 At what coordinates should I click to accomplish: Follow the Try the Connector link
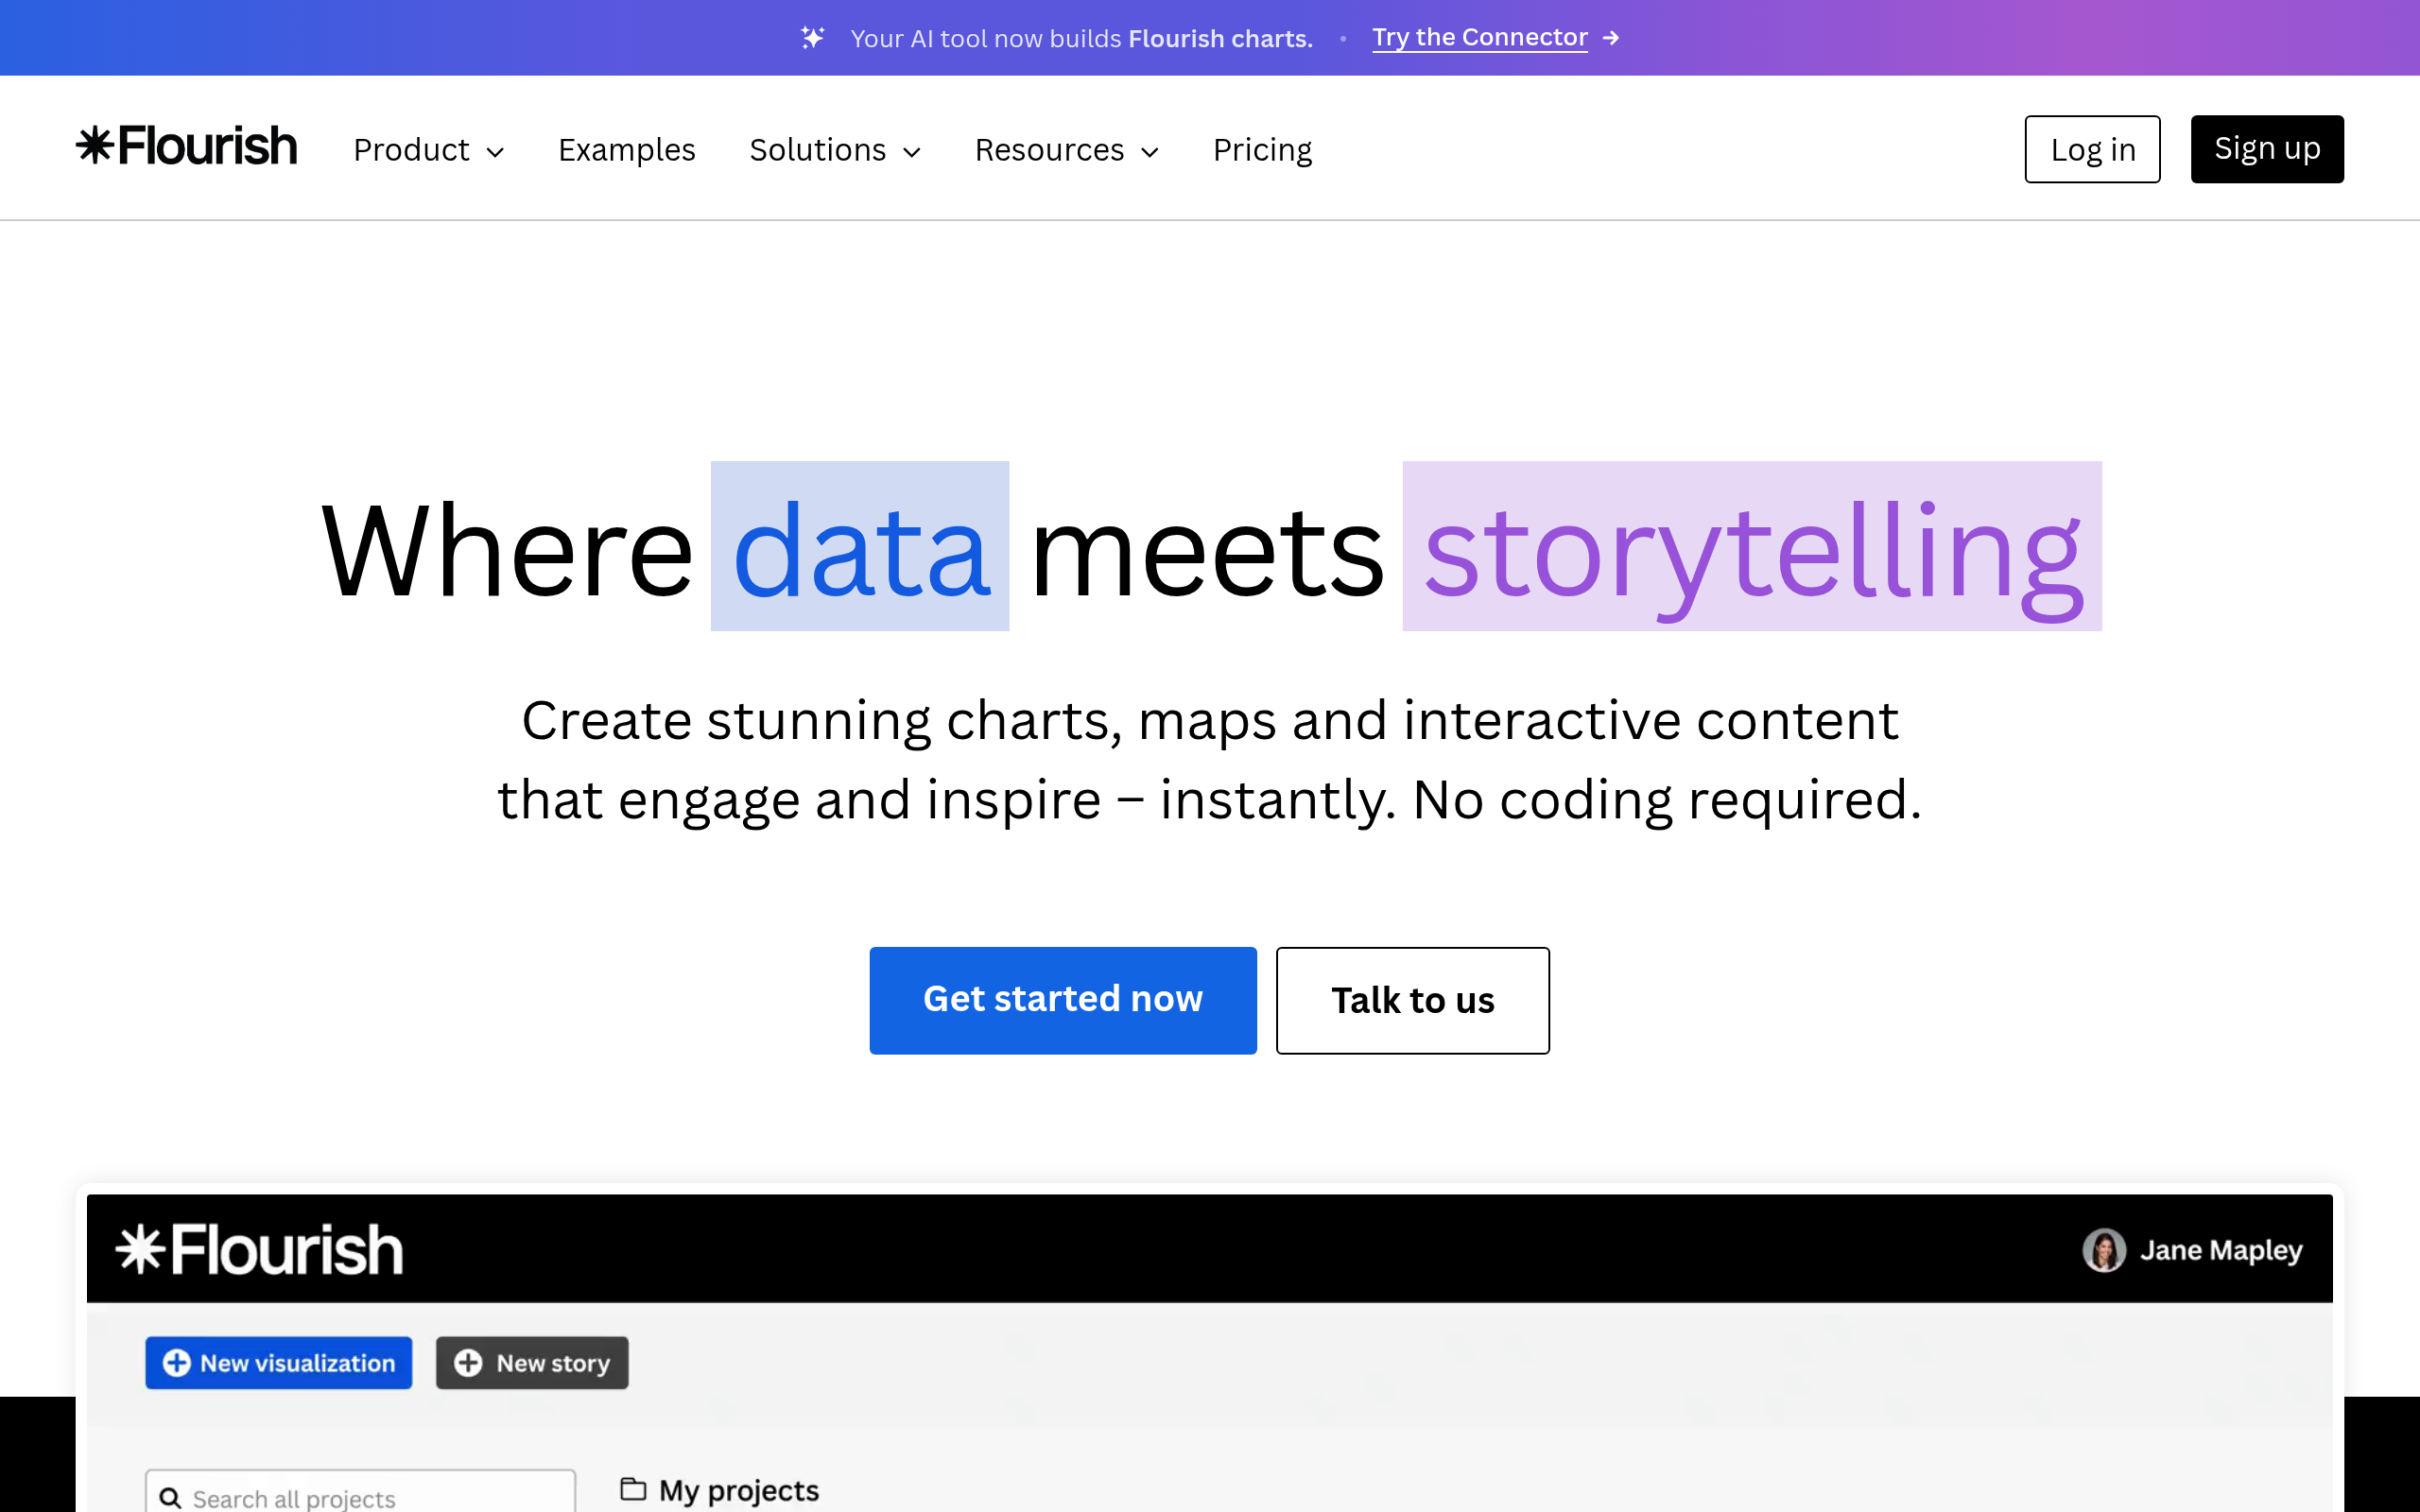[1480, 38]
